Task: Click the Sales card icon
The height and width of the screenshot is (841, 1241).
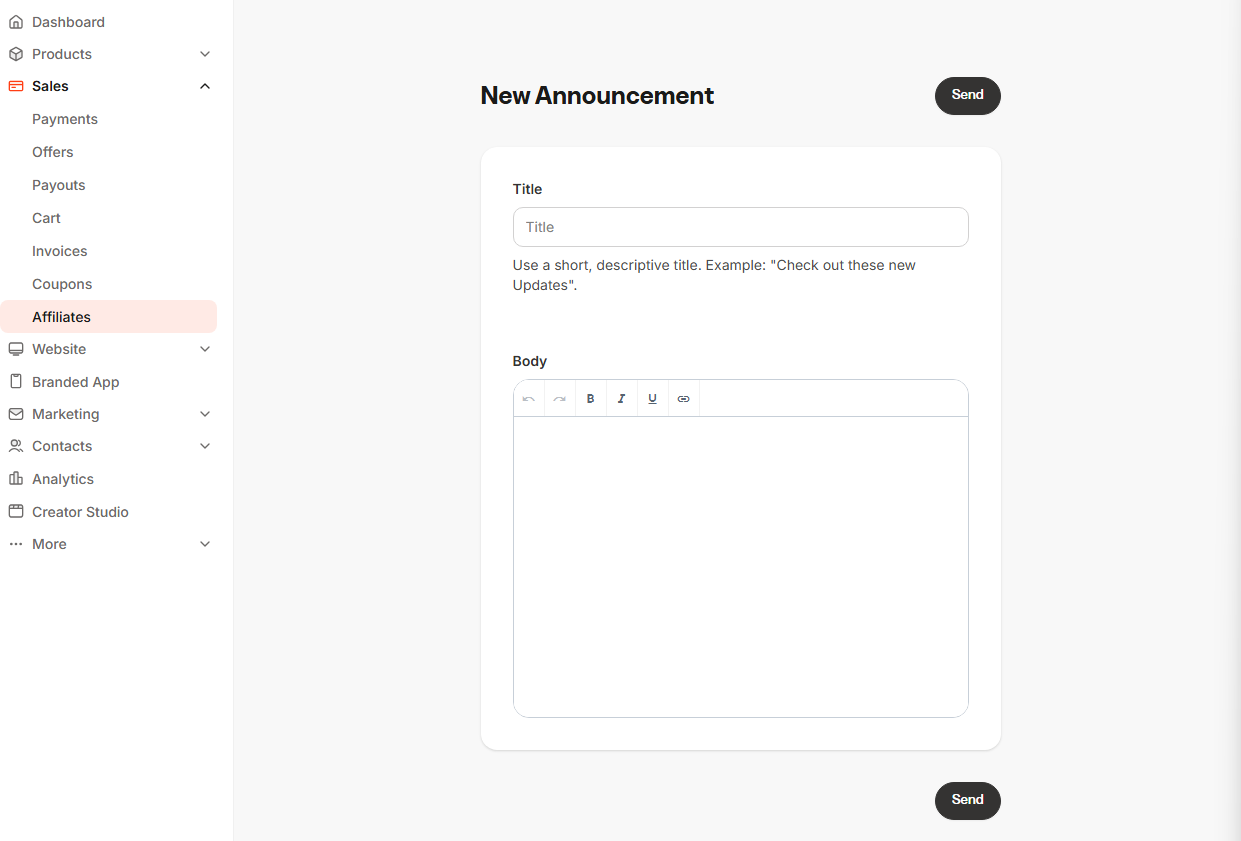Action: 16,85
